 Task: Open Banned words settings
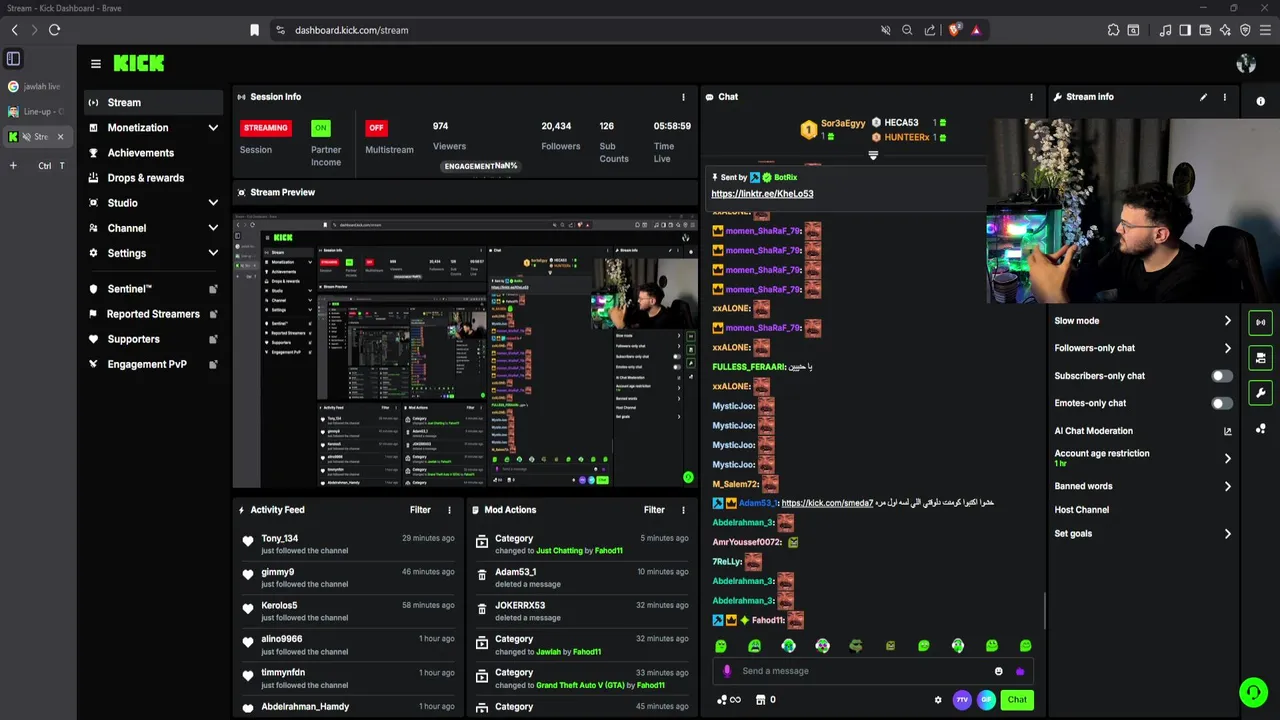click(1143, 486)
